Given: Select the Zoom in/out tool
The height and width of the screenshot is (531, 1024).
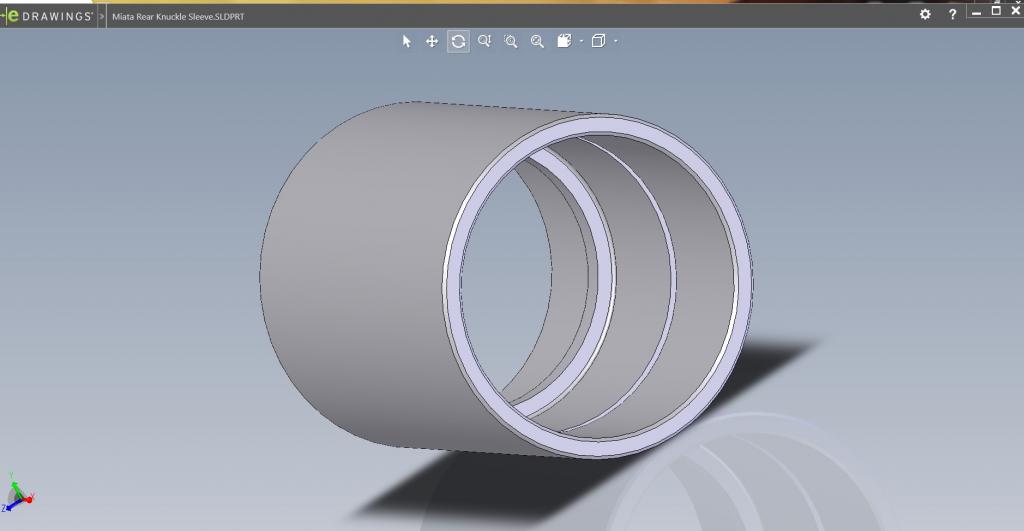Looking at the screenshot, I should pyautogui.click(x=485, y=42).
